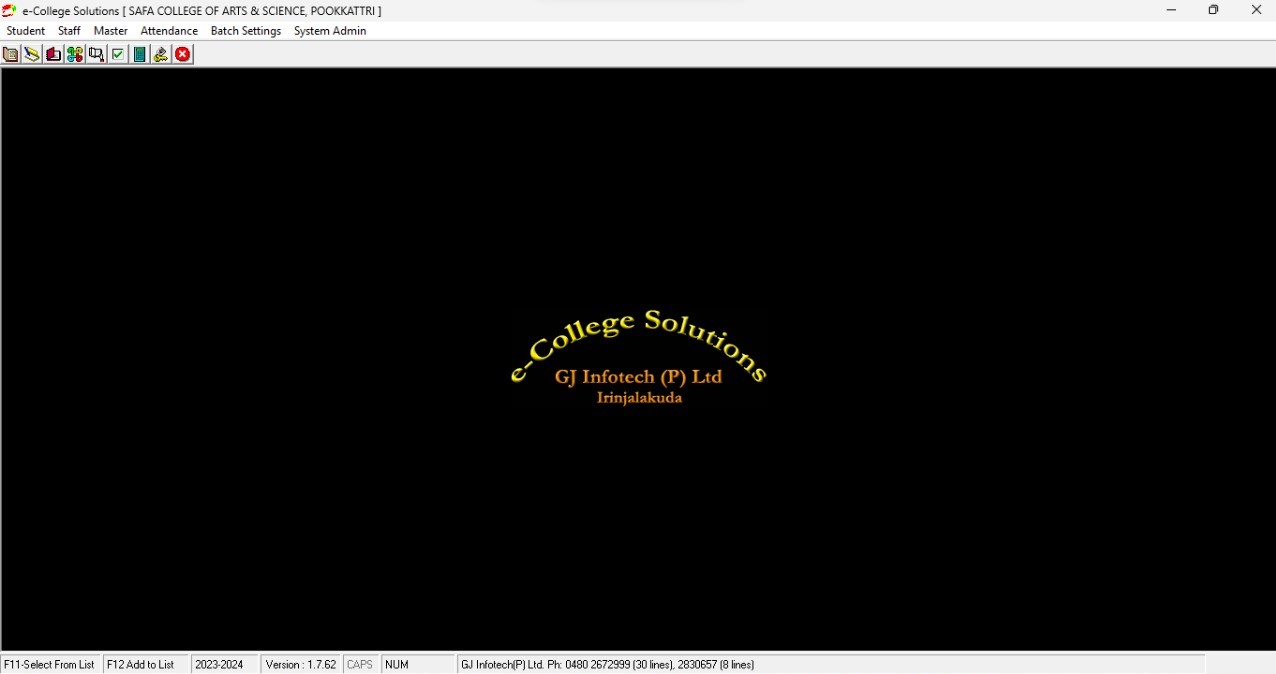Screen dimensions: 1276x674
Task: Minimize the e-College Solutions window
Action: 1171,10
